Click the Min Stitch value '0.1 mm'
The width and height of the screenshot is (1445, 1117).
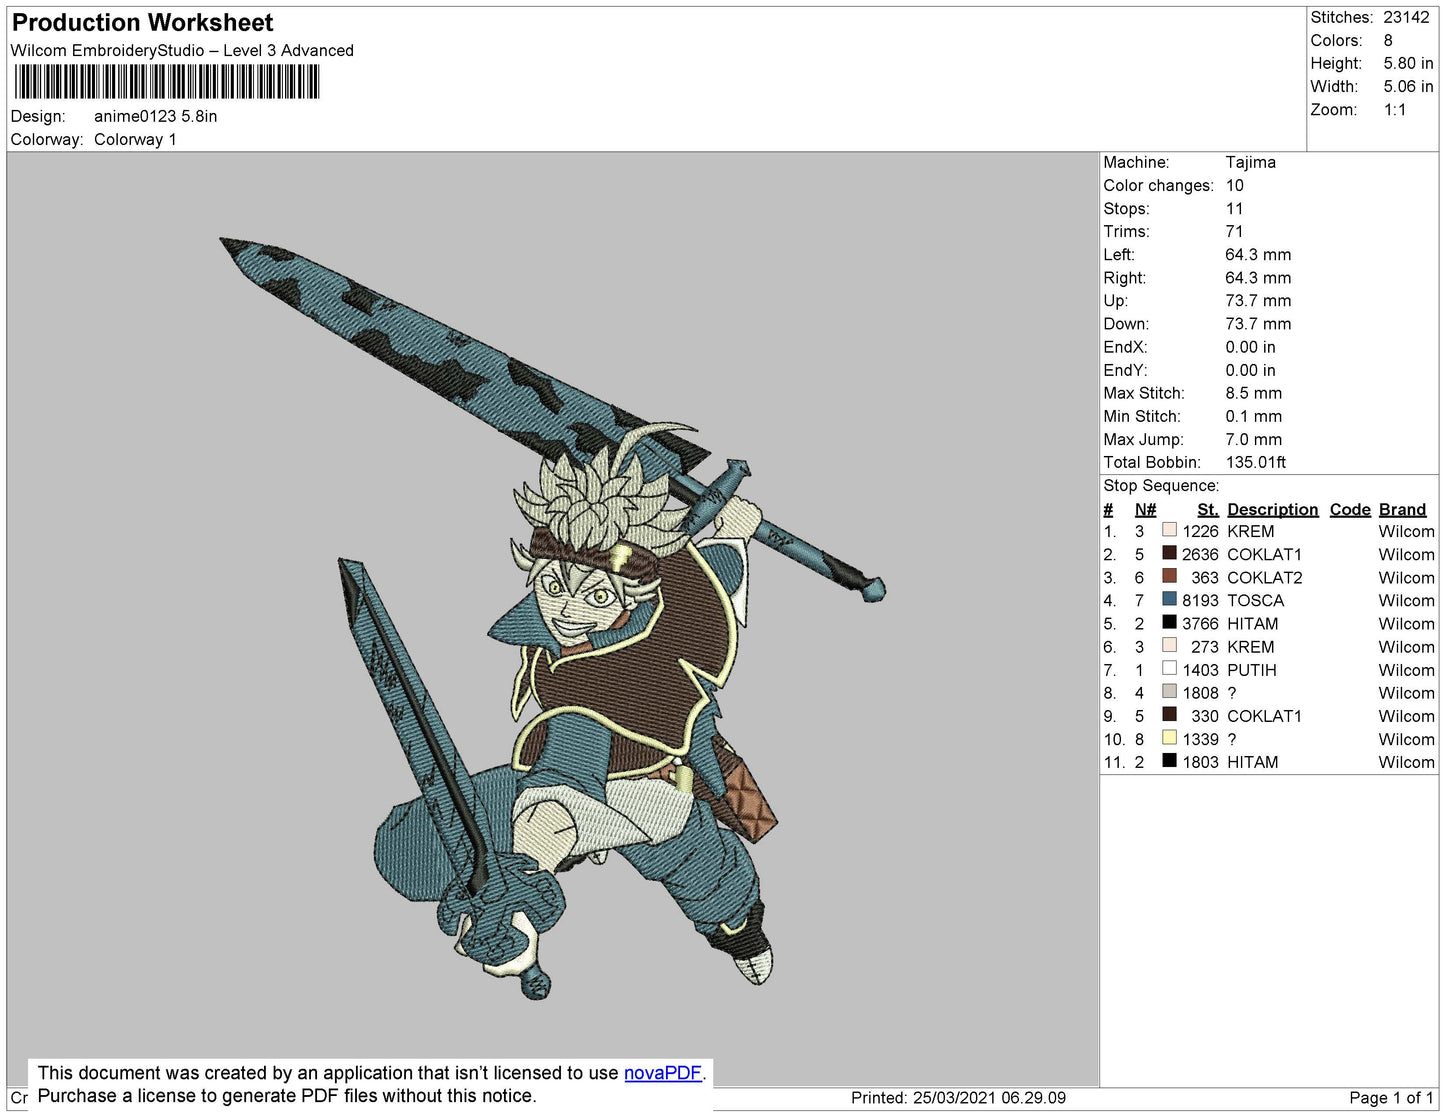pyautogui.click(x=1253, y=416)
